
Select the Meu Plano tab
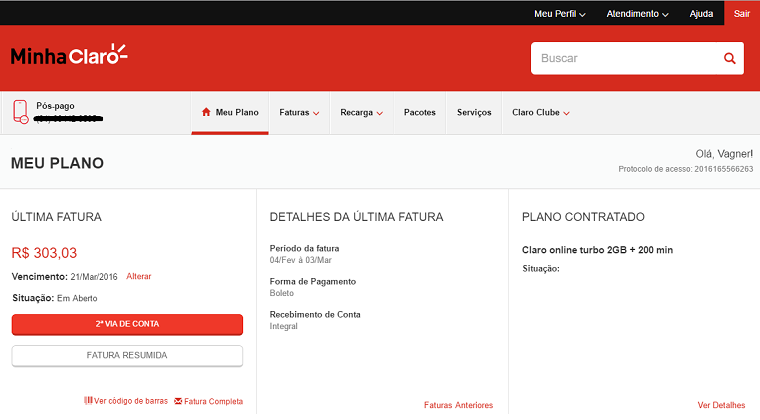[x=230, y=112]
